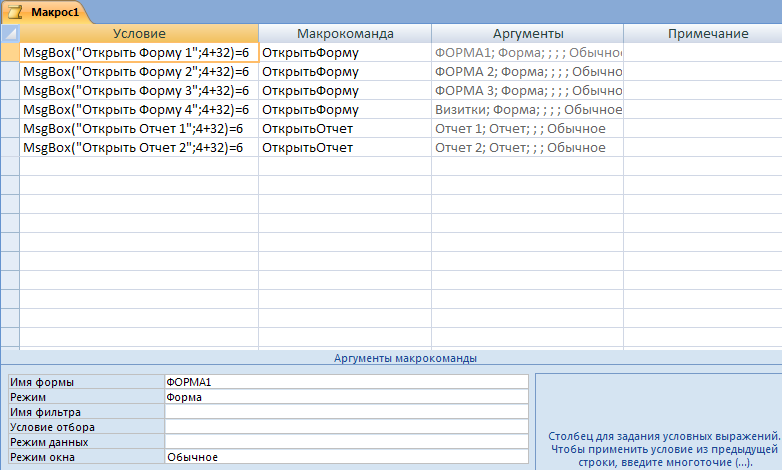Image resolution: width=782 pixels, height=470 pixels.
Task: Click the Режим окна field containing Обычное
Action: click(347, 457)
